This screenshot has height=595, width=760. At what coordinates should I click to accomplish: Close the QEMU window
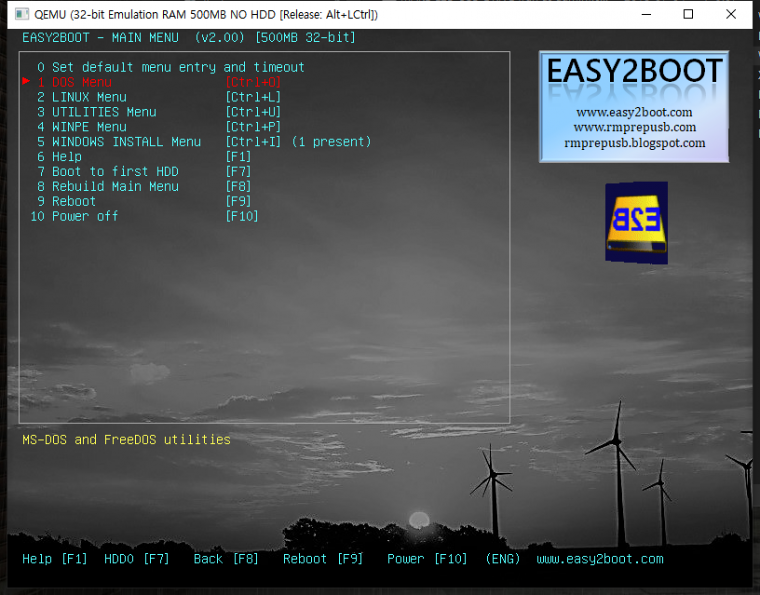[731, 15]
